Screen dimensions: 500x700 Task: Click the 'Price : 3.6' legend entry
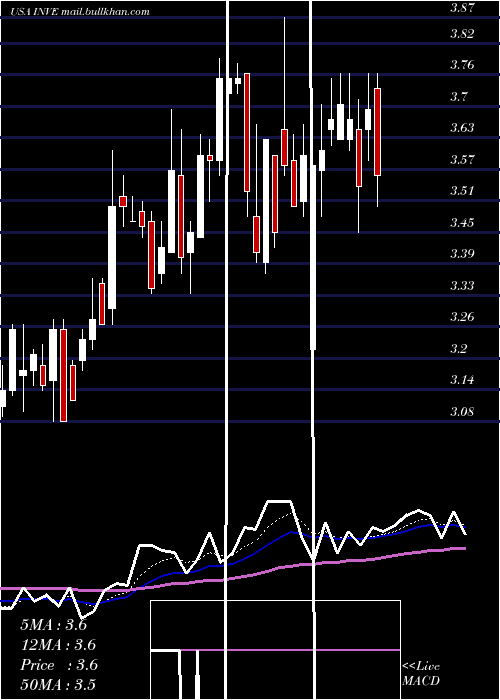point(58,665)
